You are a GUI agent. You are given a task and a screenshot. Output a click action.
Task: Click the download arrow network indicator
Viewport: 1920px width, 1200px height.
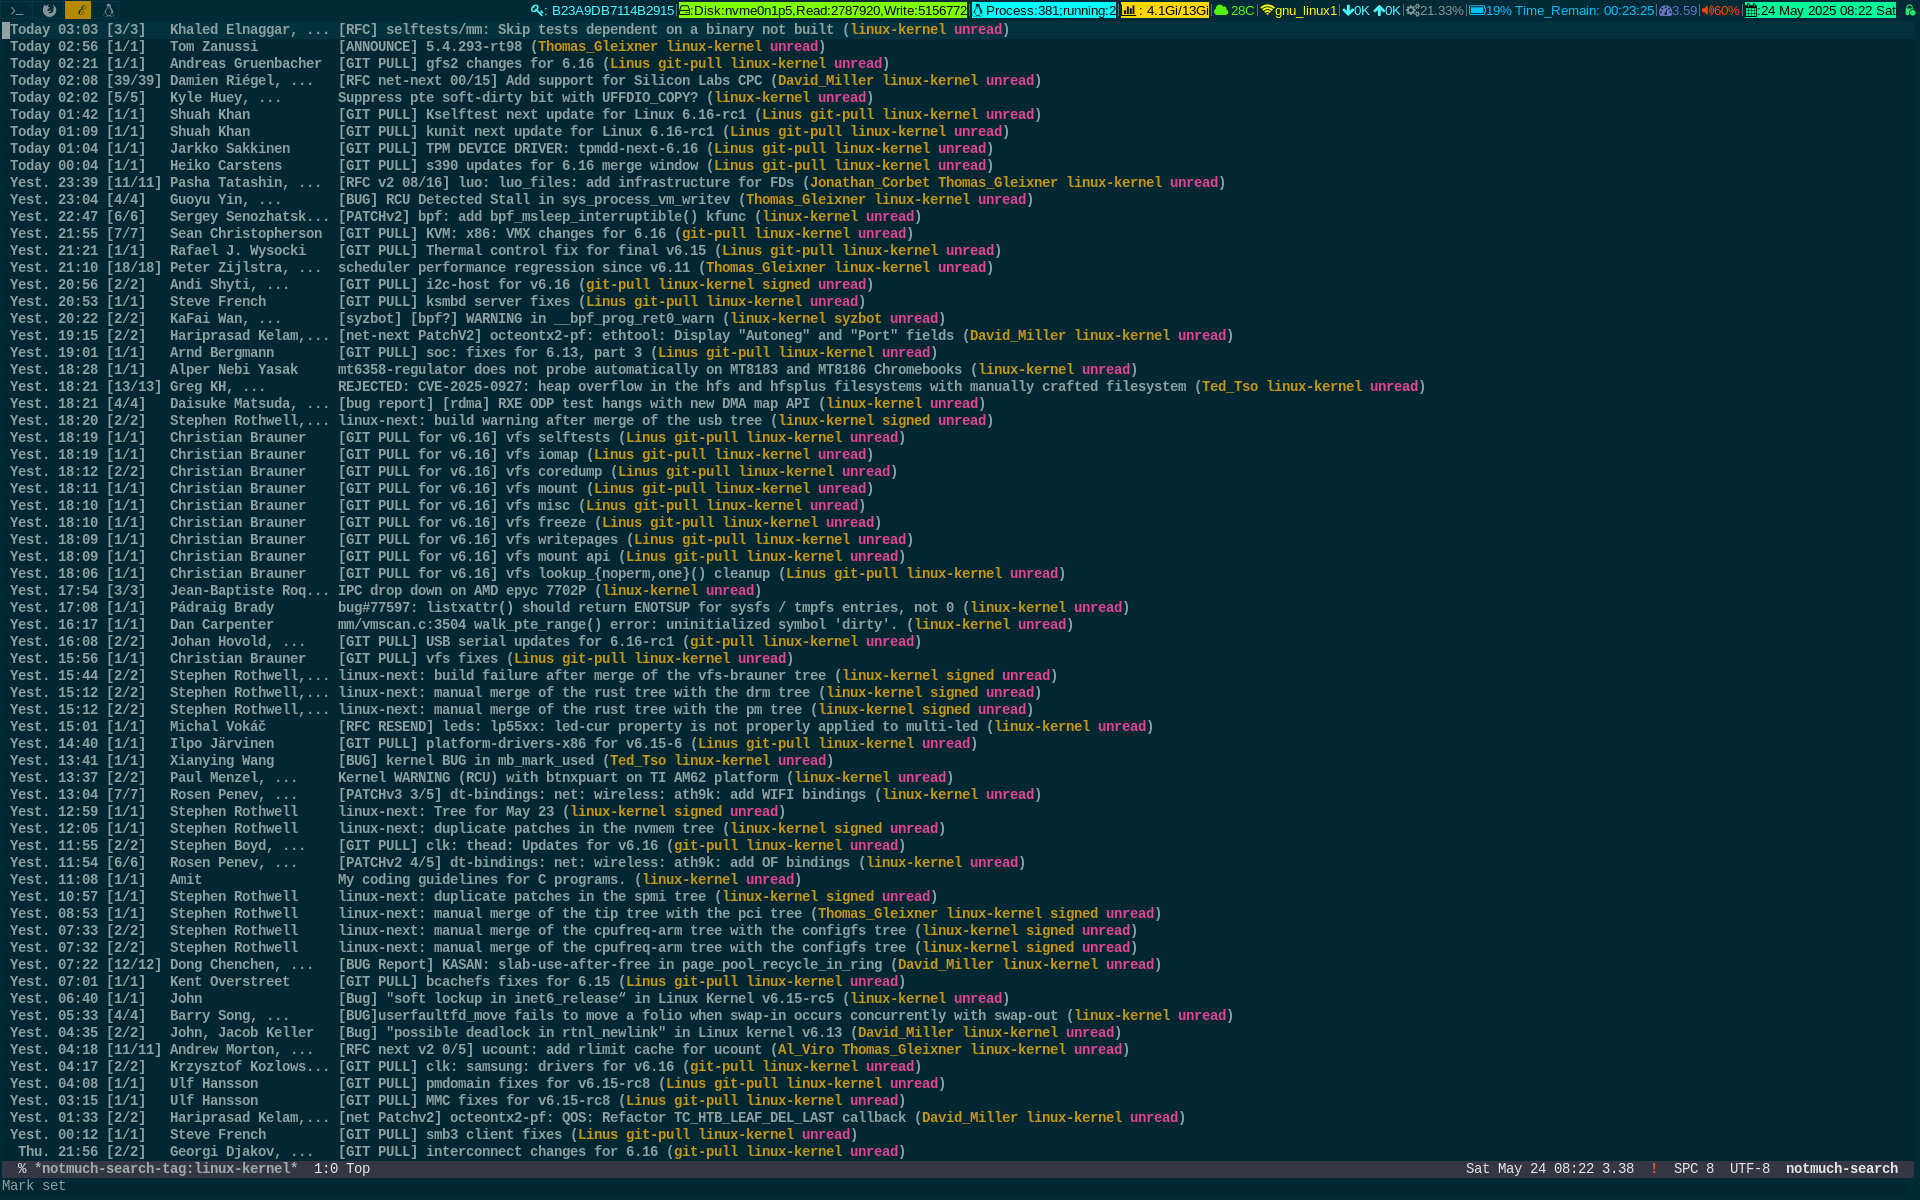[x=1347, y=10]
